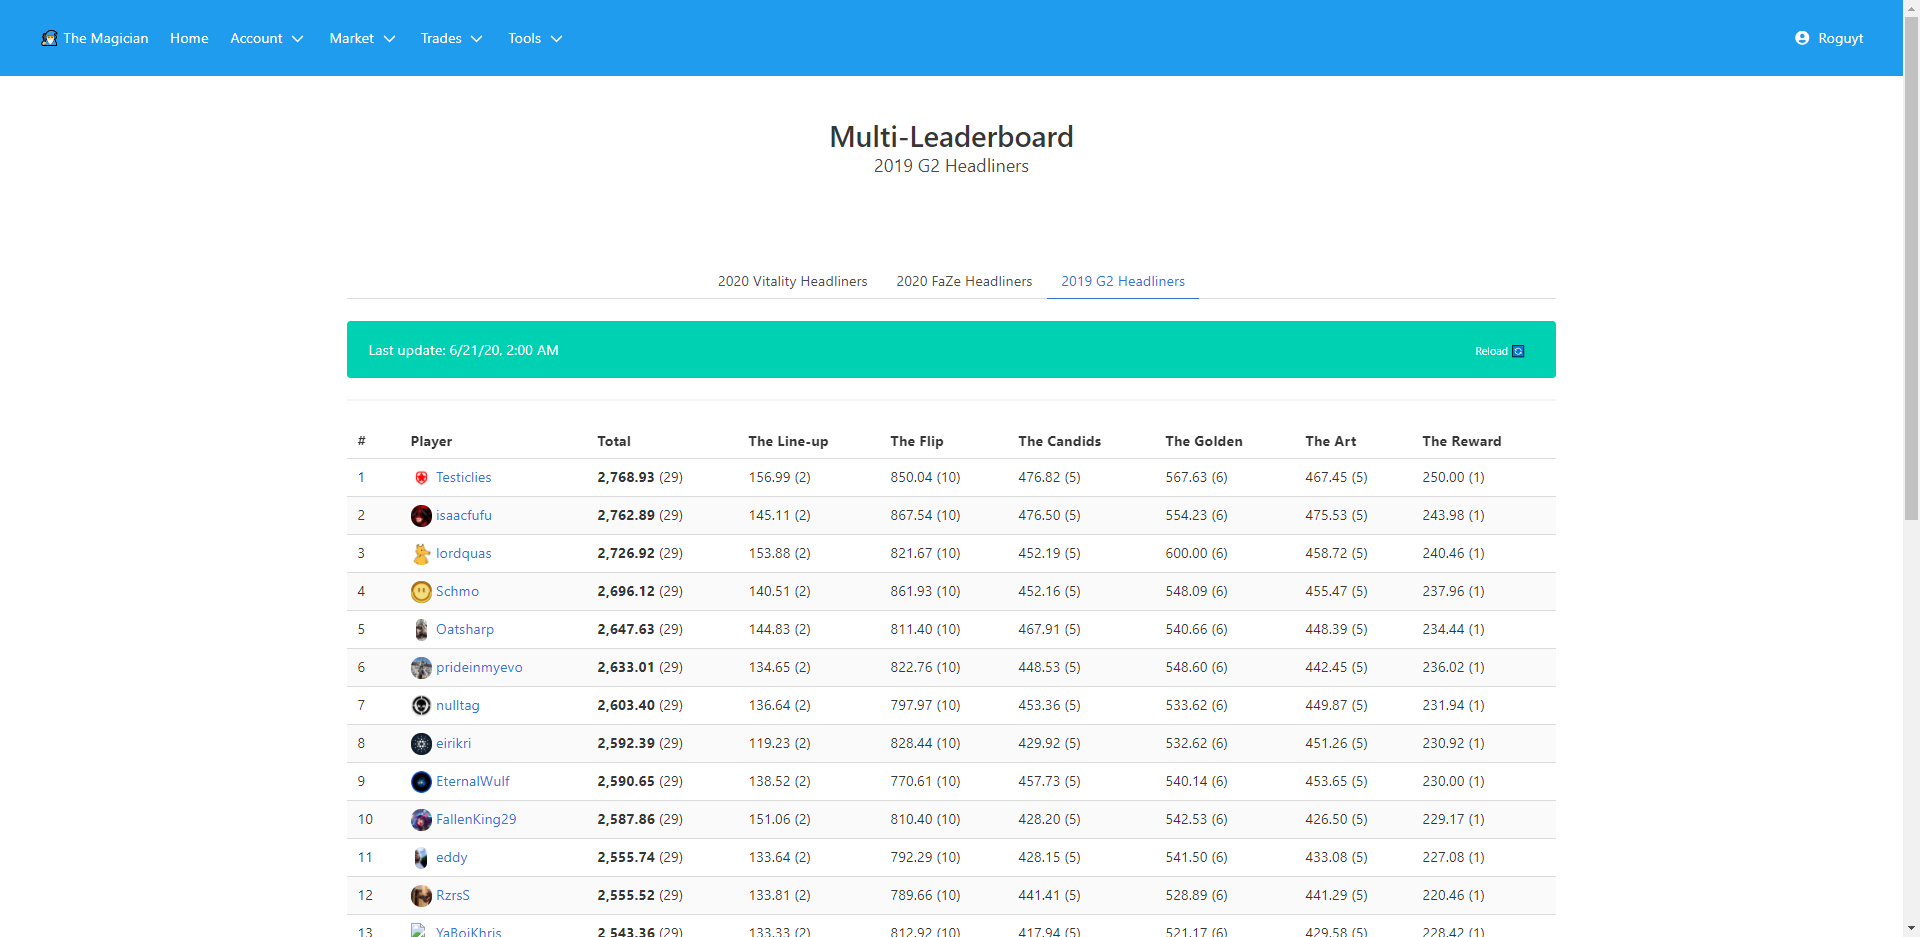This screenshot has width=1920, height=937.
Task: Switch to 2020 FaZe Headliners tab
Action: [964, 281]
